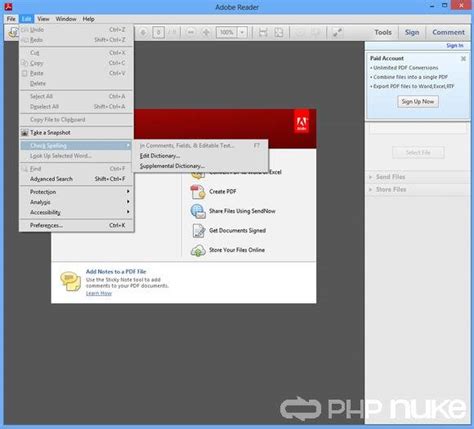The image size is (474, 429).
Task: Open the zoom level dropdown arrow
Action: click(242, 32)
